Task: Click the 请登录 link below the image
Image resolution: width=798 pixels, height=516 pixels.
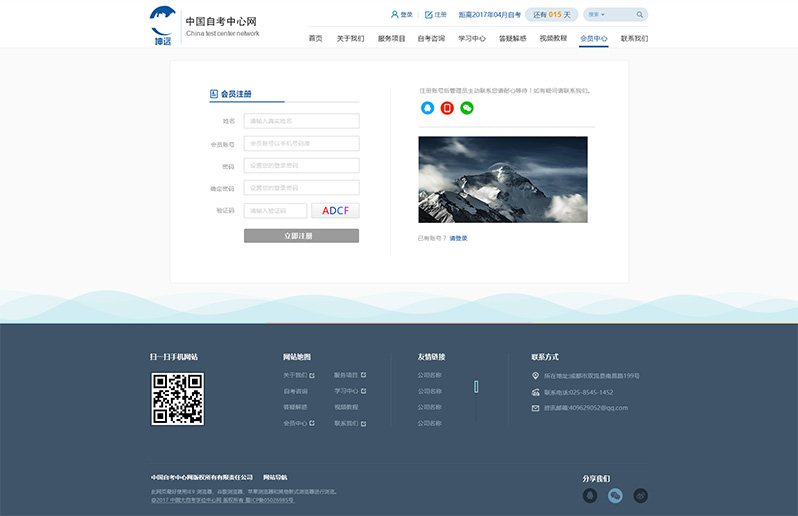Action: pos(458,238)
